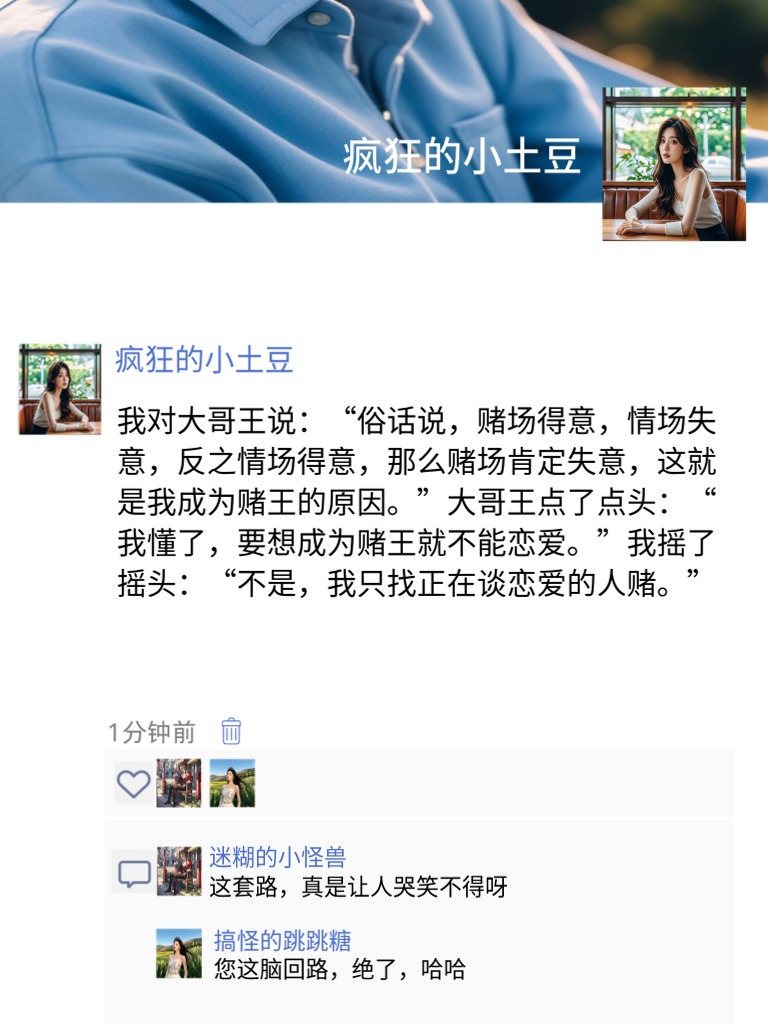Screen dimensions: 768x1024
Task: Open the street-scene liker avatar in like row
Action: tap(179, 783)
